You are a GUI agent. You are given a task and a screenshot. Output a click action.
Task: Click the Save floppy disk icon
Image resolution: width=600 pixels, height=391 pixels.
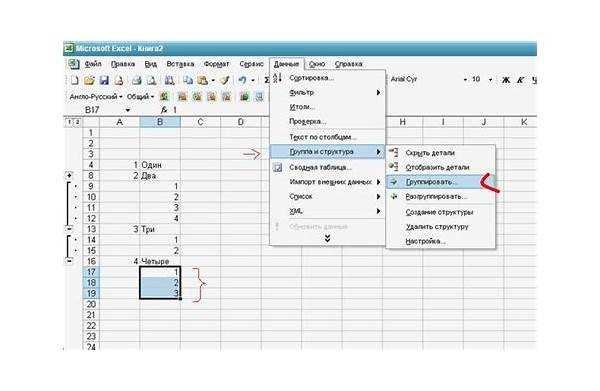coord(104,80)
